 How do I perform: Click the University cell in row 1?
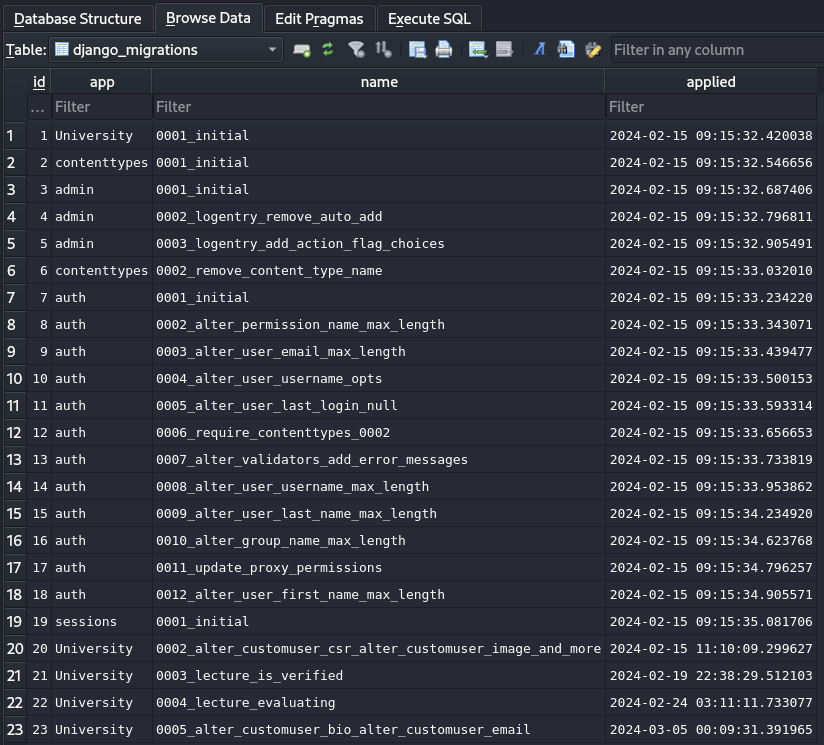(102, 136)
